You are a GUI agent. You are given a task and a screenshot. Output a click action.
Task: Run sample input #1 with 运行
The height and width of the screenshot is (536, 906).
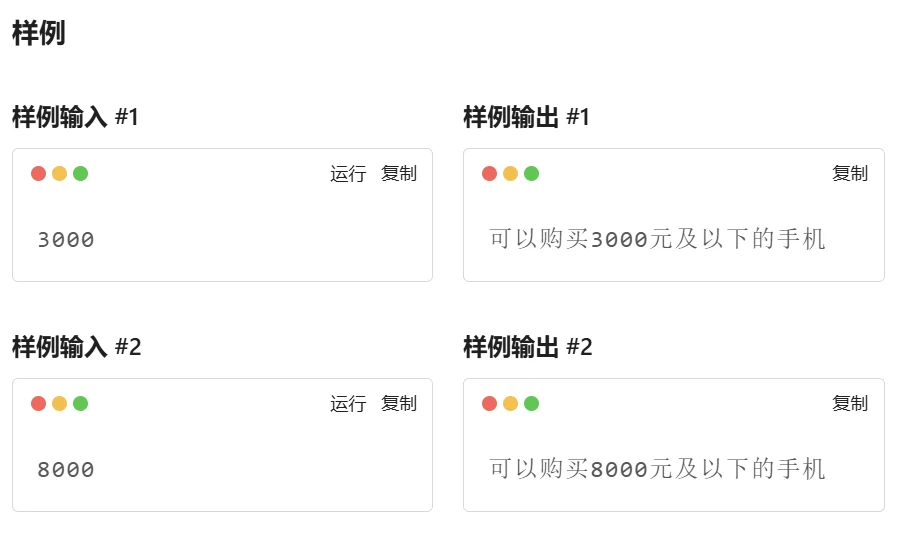click(348, 173)
